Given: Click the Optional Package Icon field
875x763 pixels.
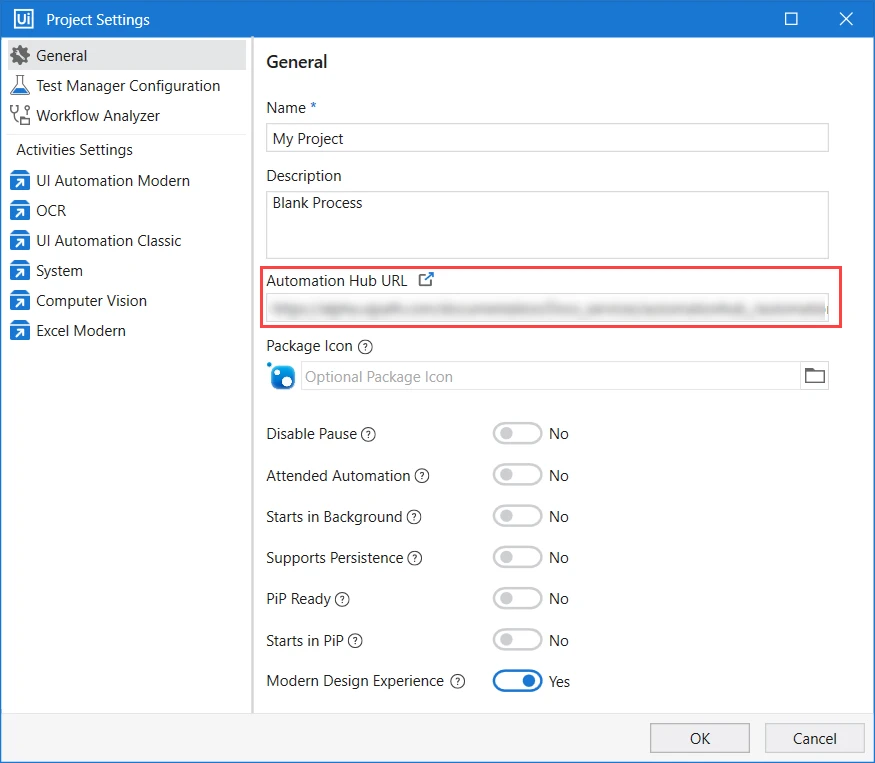Looking at the screenshot, I should (x=550, y=376).
